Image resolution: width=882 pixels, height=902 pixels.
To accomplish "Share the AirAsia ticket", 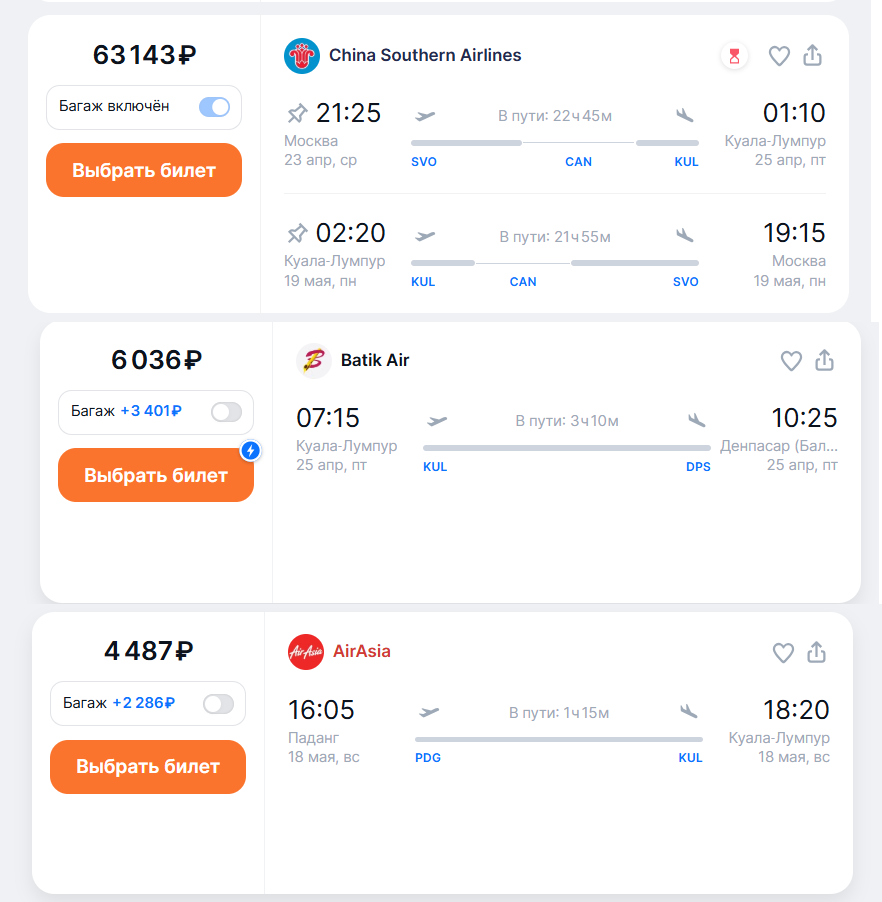I will pyautogui.click(x=817, y=652).
